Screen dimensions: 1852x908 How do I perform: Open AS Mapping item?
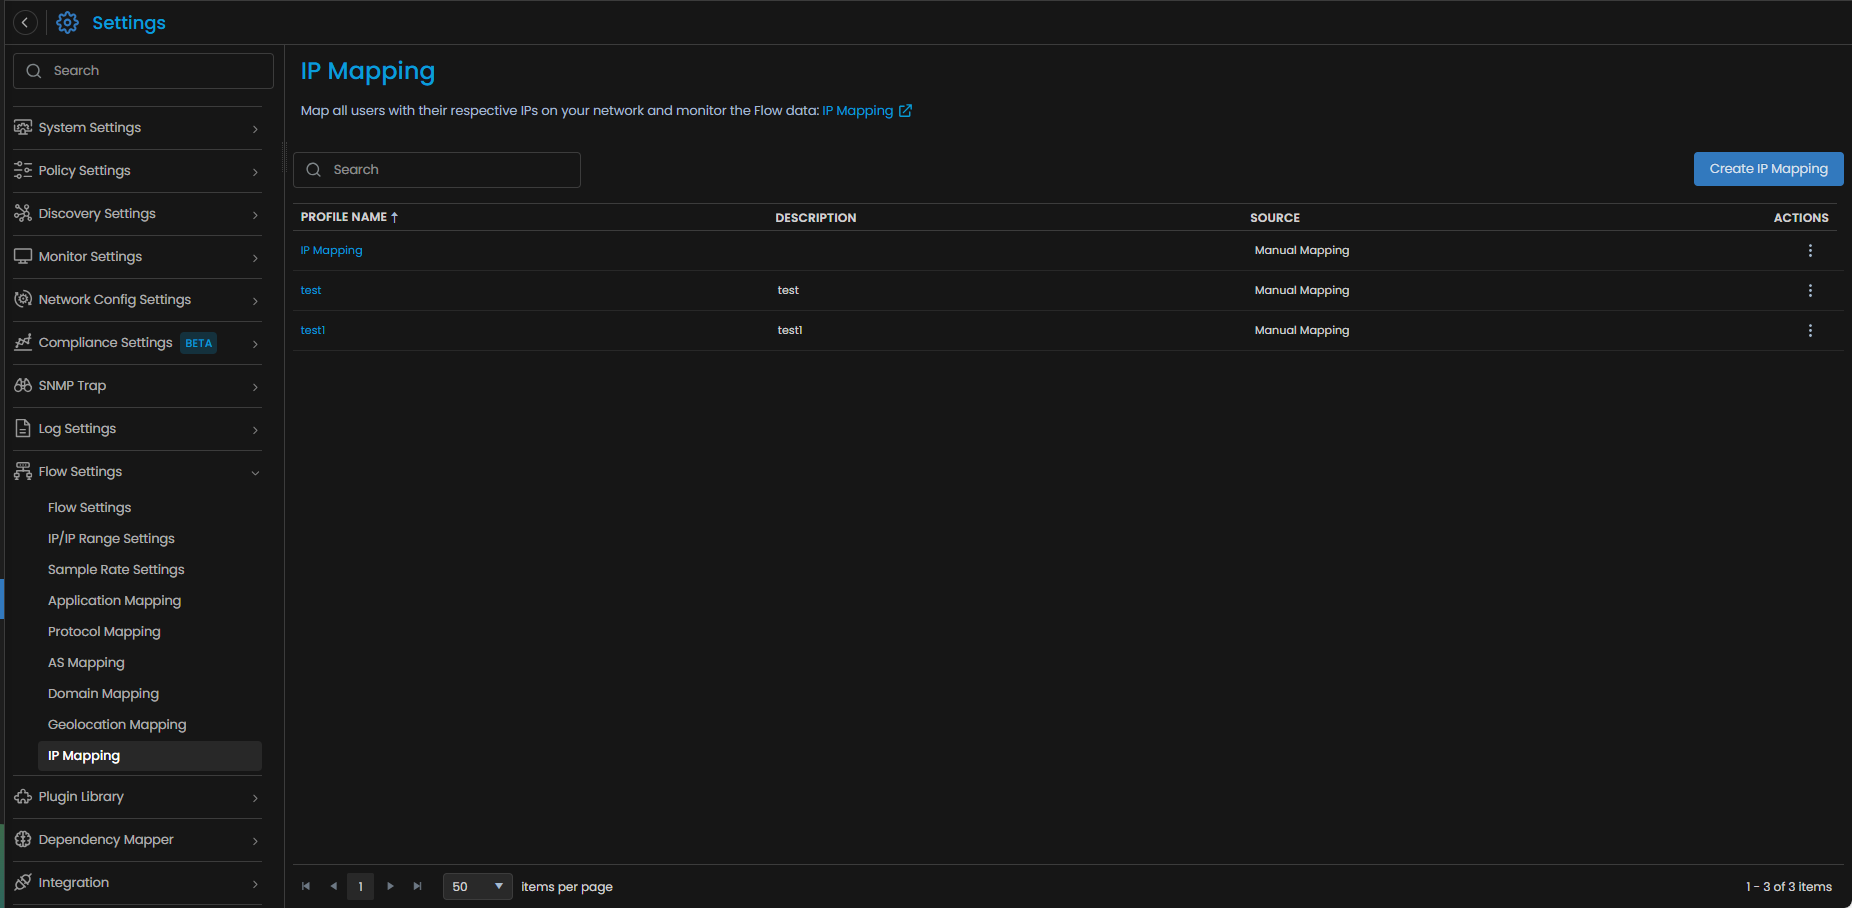pos(86,662)
